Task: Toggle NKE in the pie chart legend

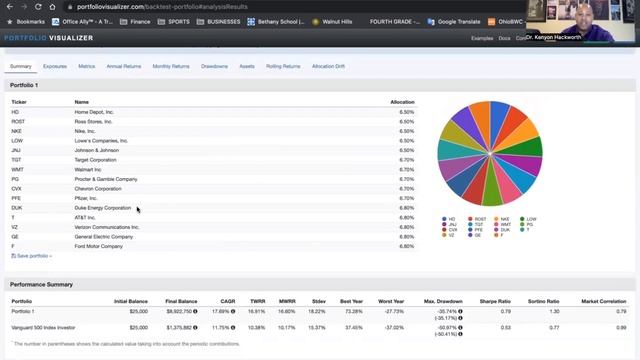Action: tap(502, 219)
